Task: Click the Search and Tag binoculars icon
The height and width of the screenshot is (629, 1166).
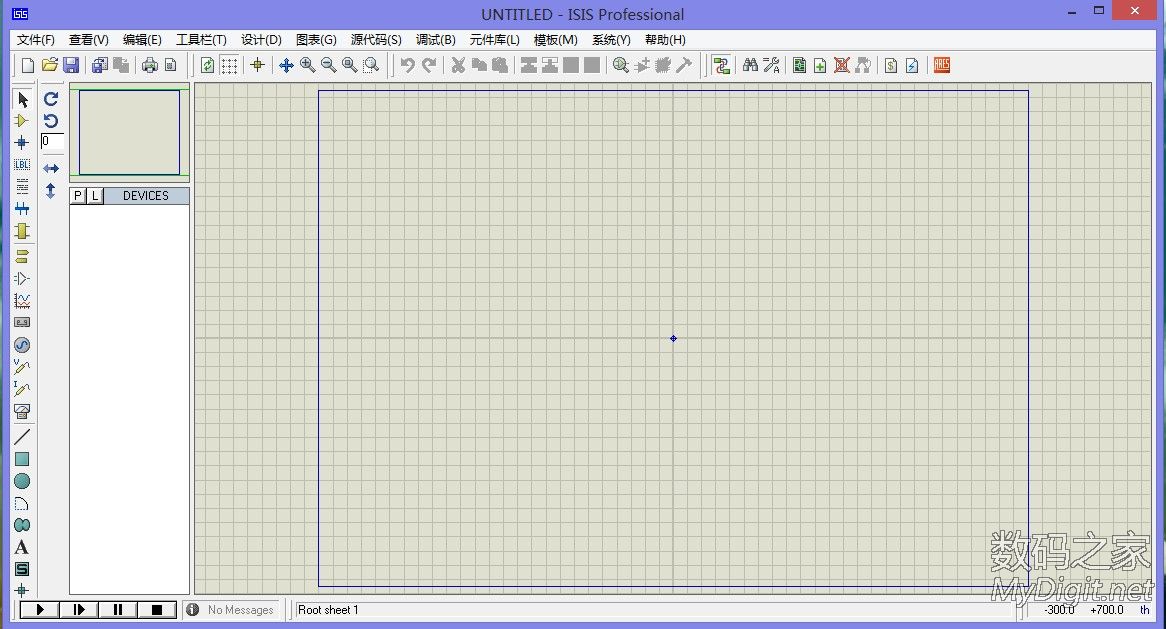Action: [750, 65]
